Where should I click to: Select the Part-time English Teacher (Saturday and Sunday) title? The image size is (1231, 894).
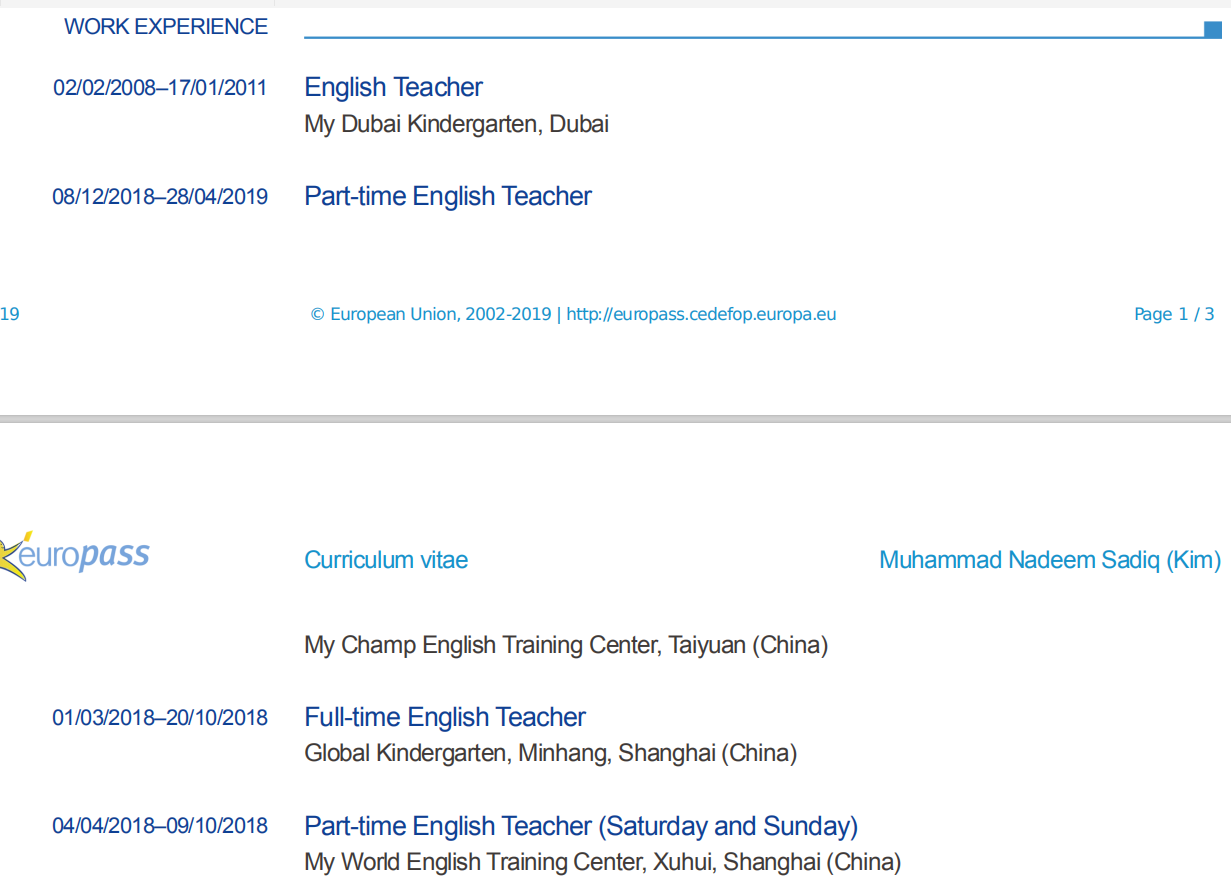tap(581, 826)
